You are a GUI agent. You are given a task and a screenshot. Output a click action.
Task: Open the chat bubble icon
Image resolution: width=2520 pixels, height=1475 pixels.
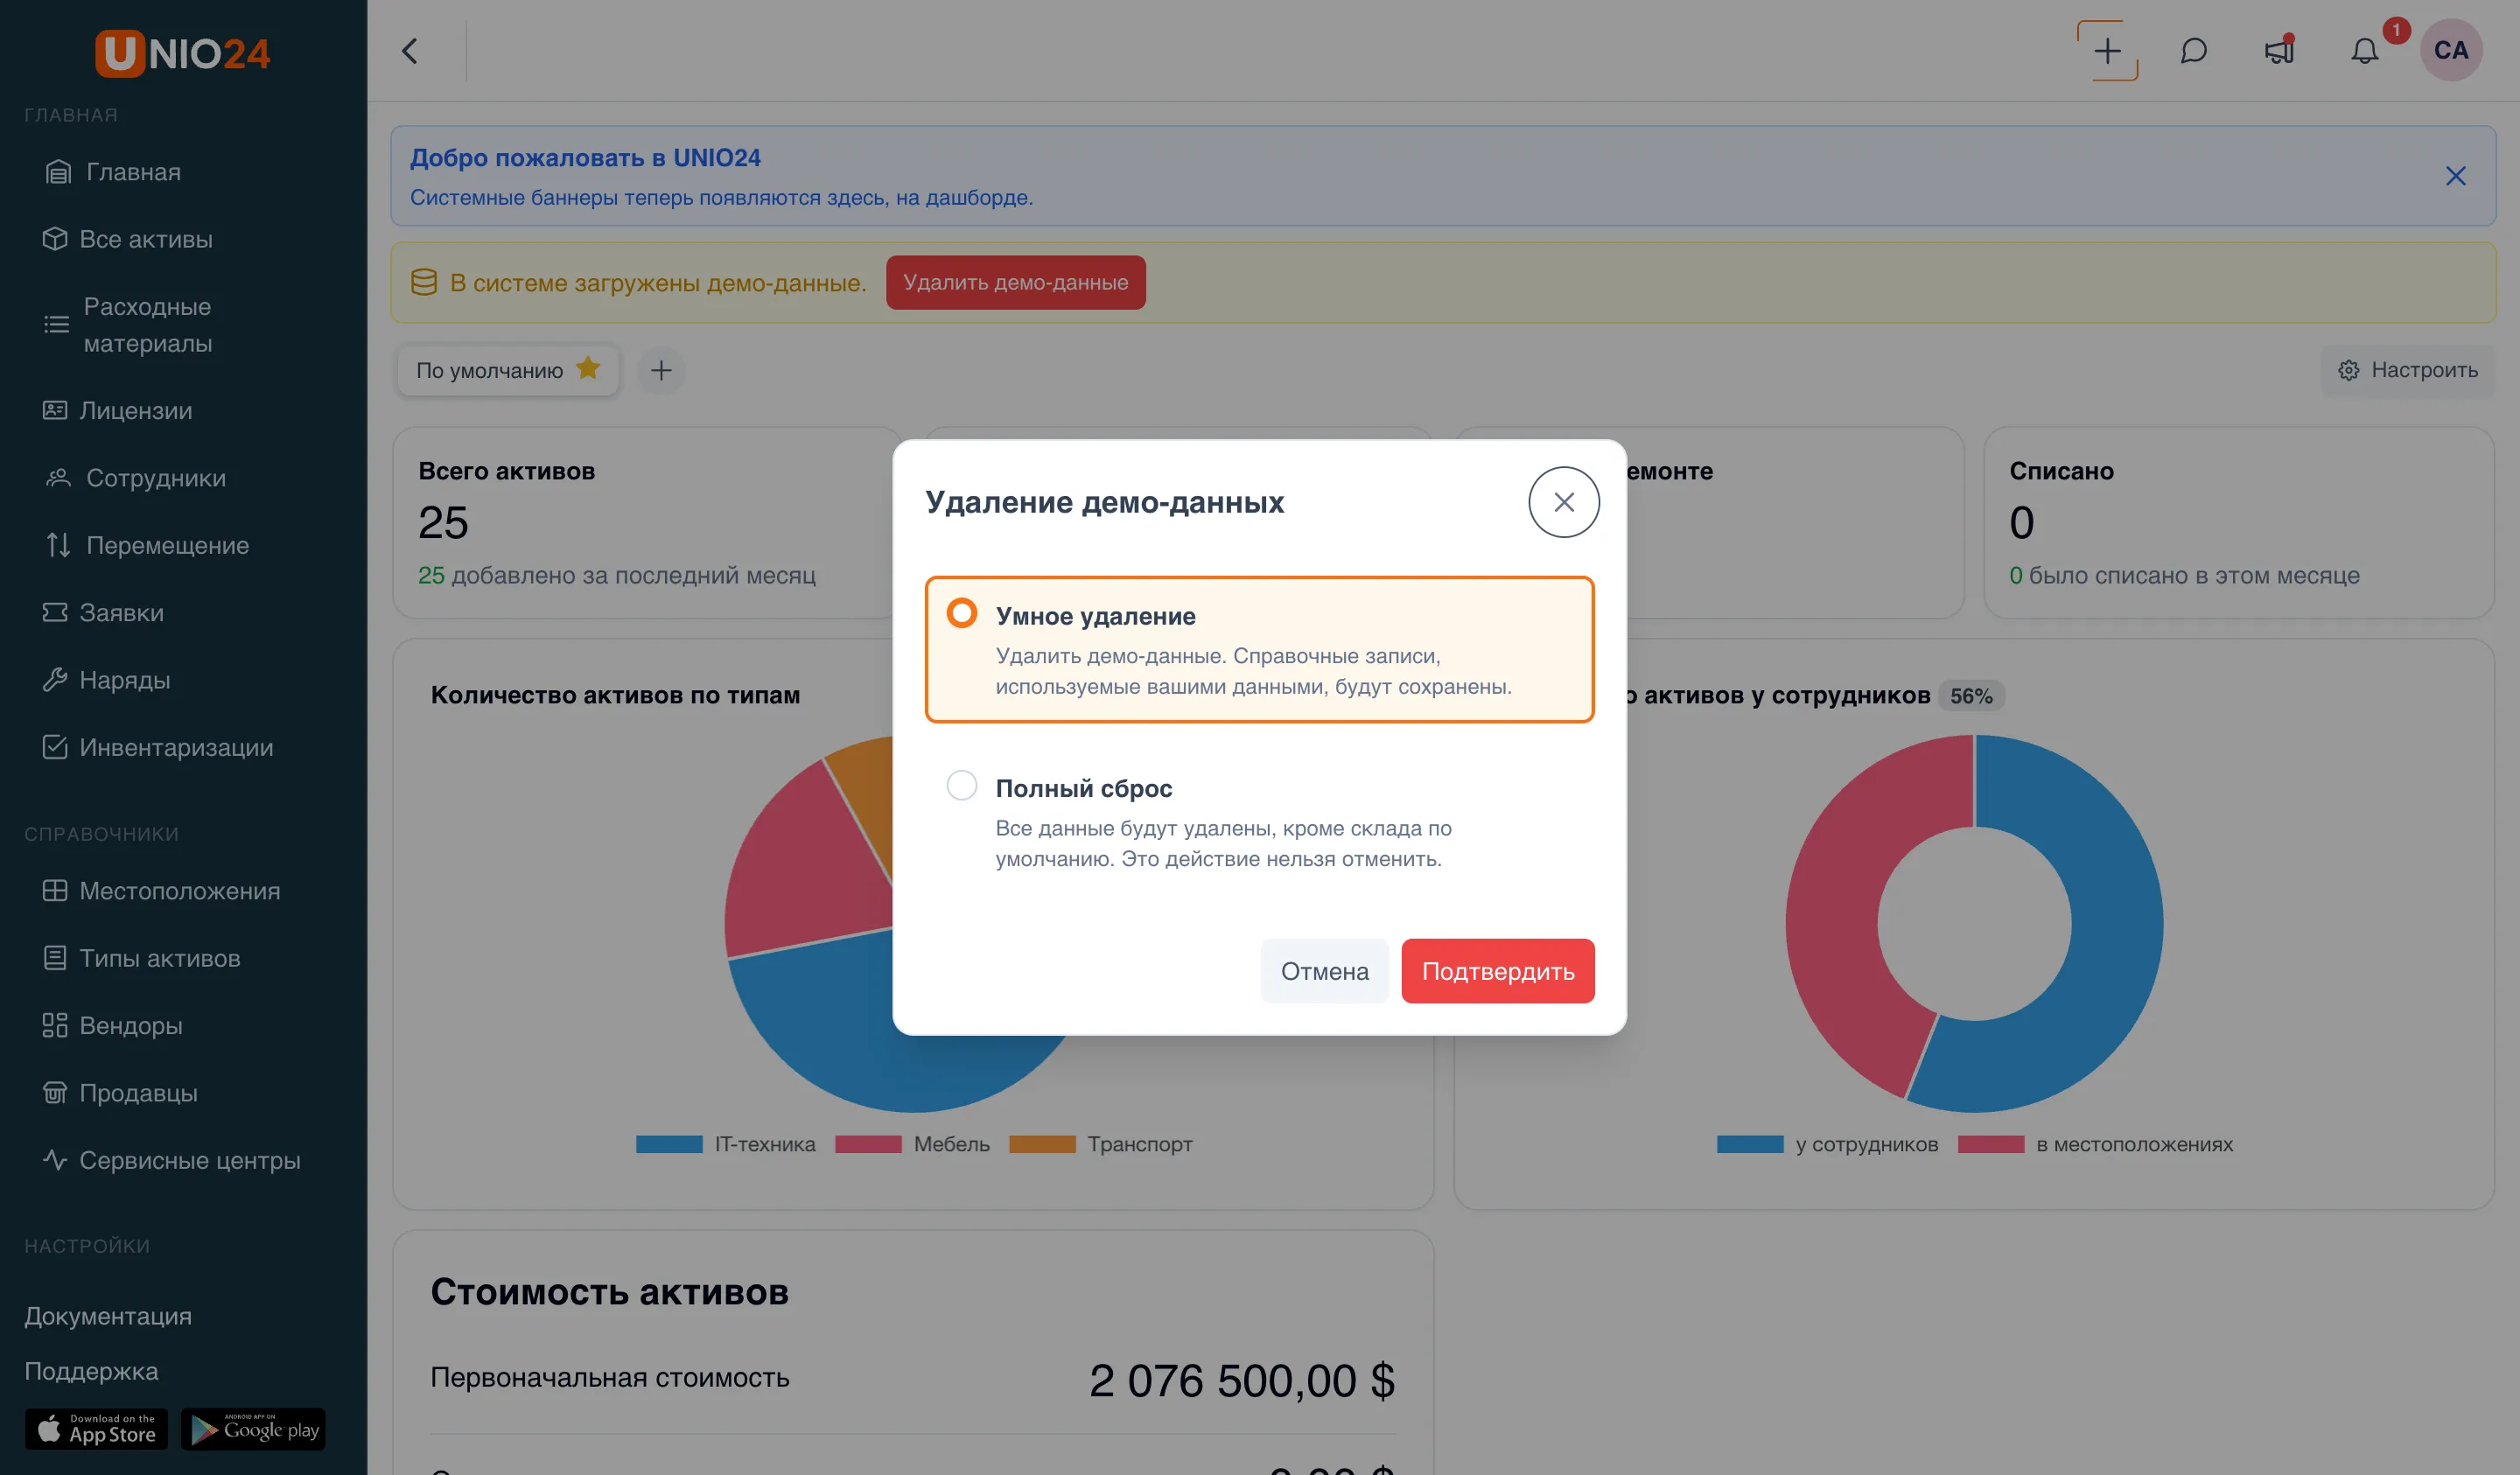pyautogui.click(x=2193, y=50)
